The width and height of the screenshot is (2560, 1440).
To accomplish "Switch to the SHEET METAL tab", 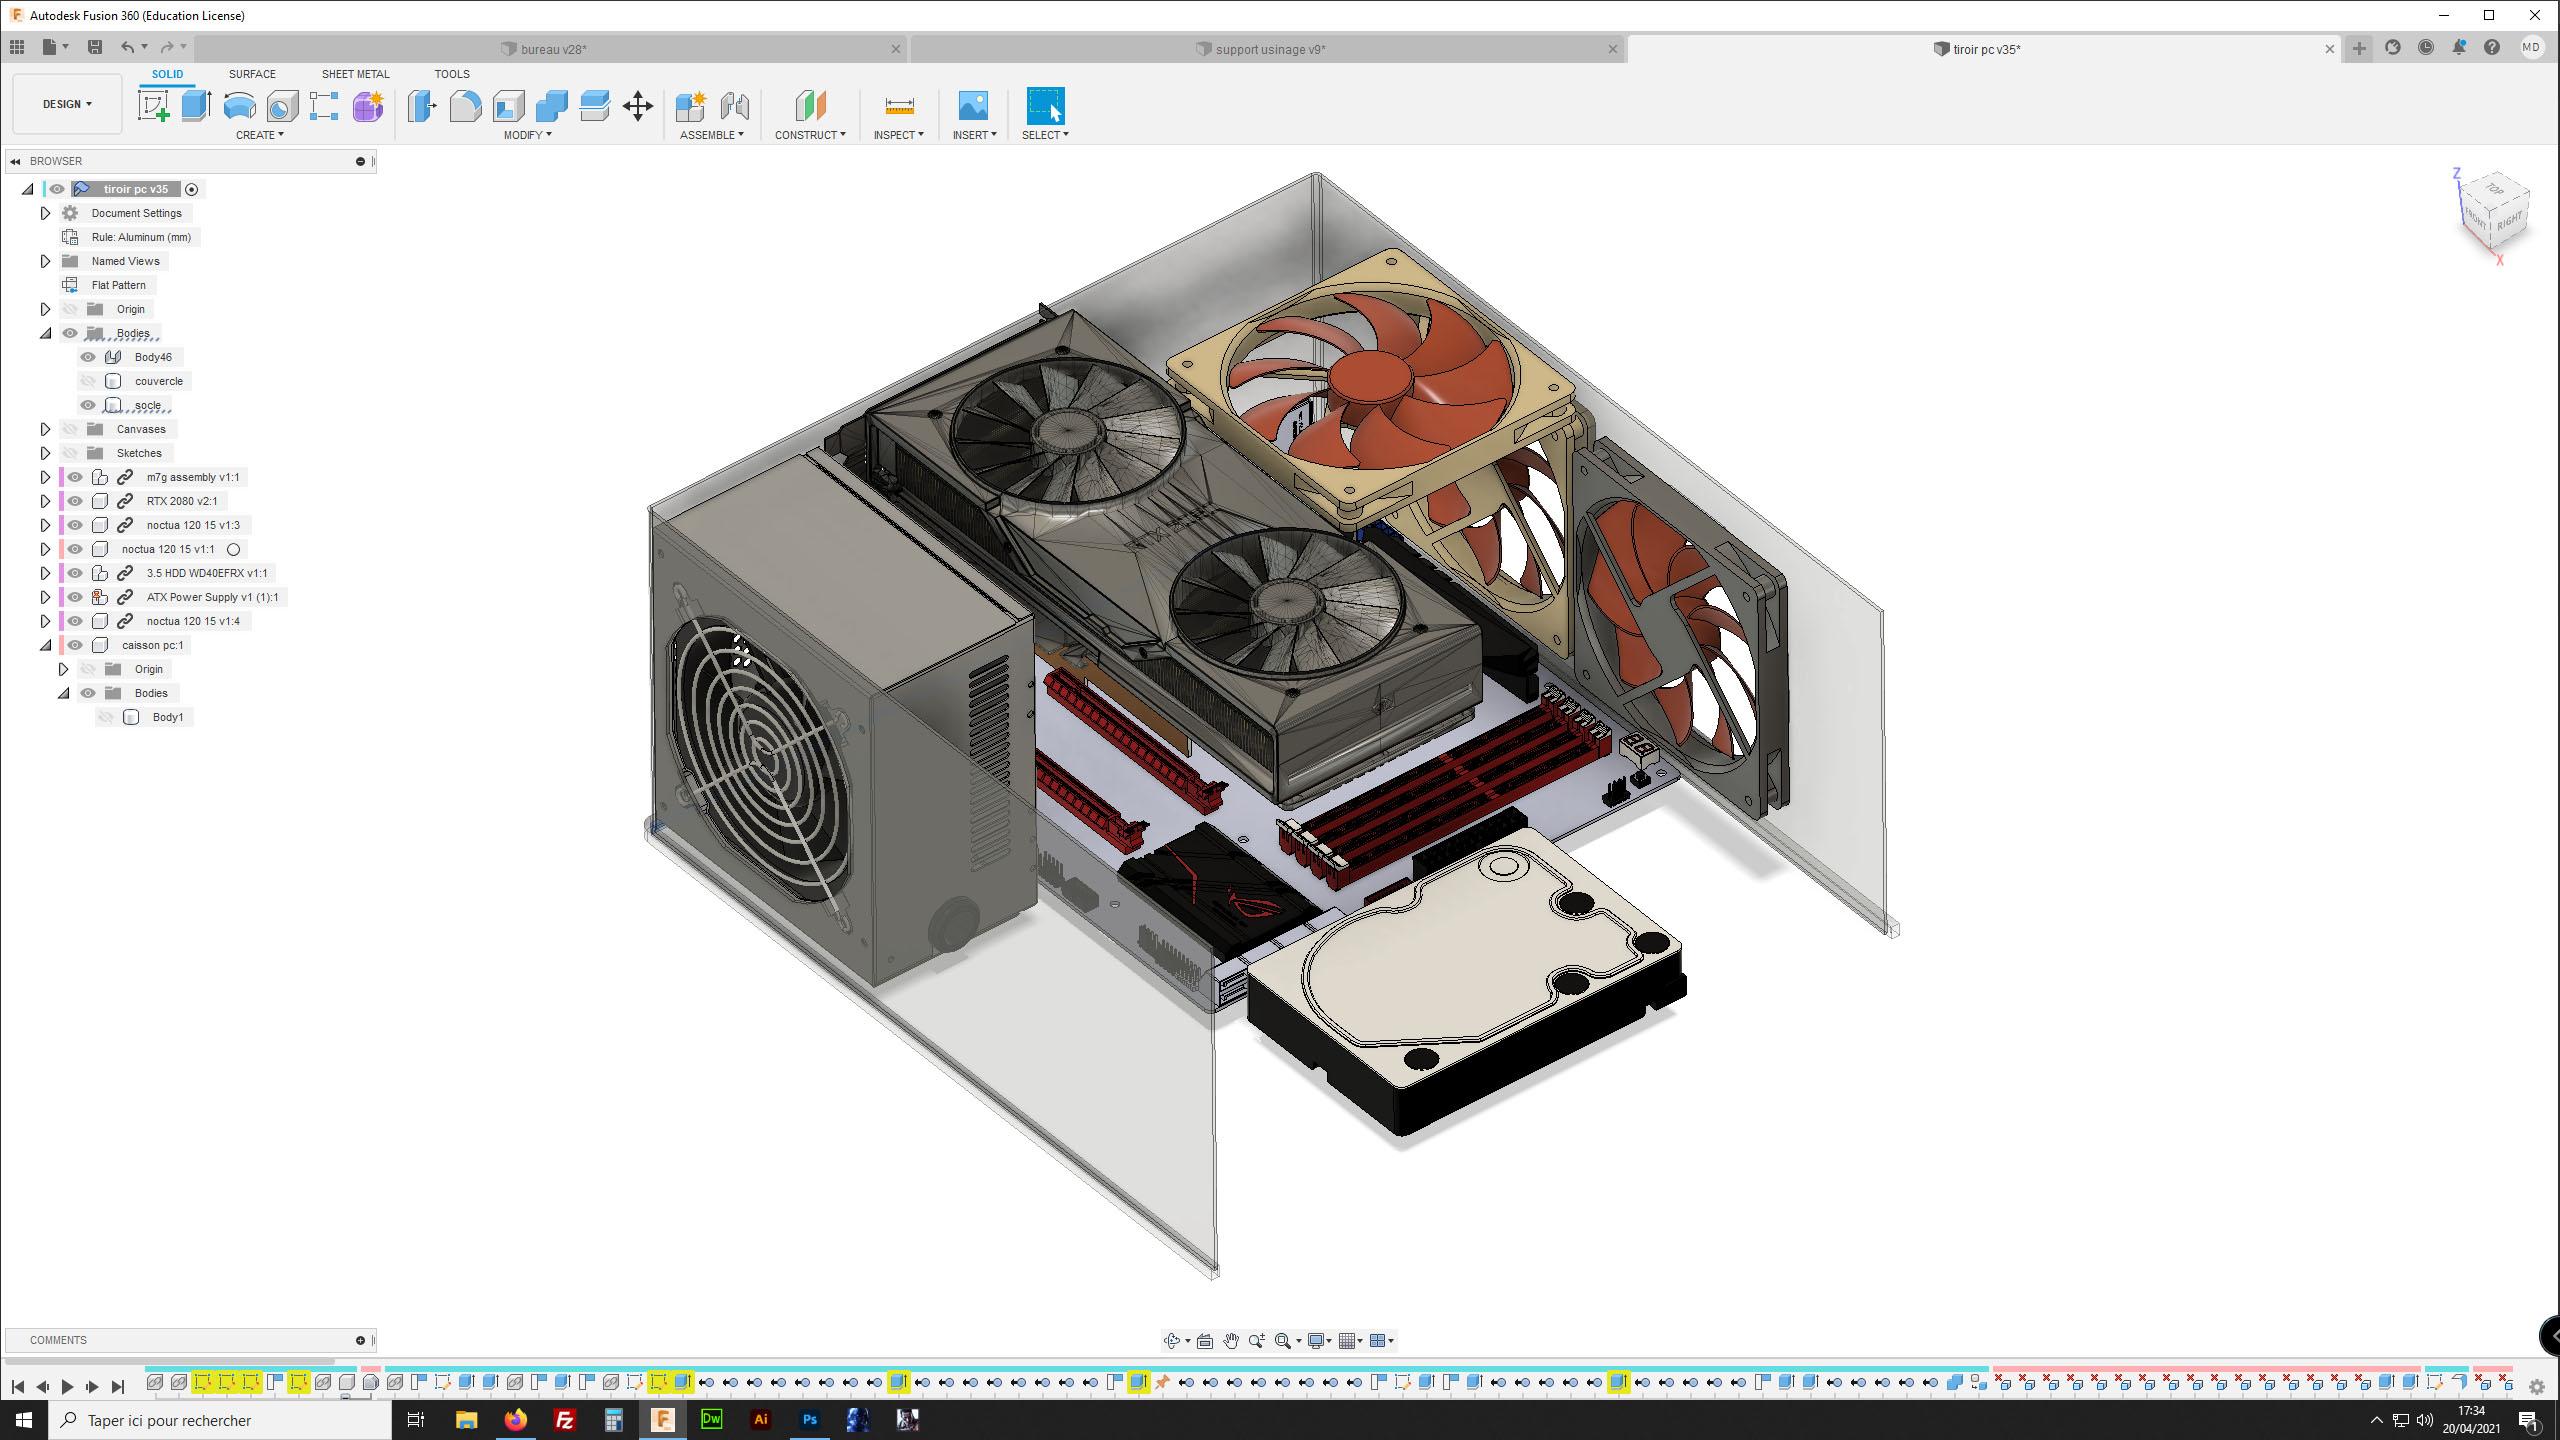I will 355,73.
